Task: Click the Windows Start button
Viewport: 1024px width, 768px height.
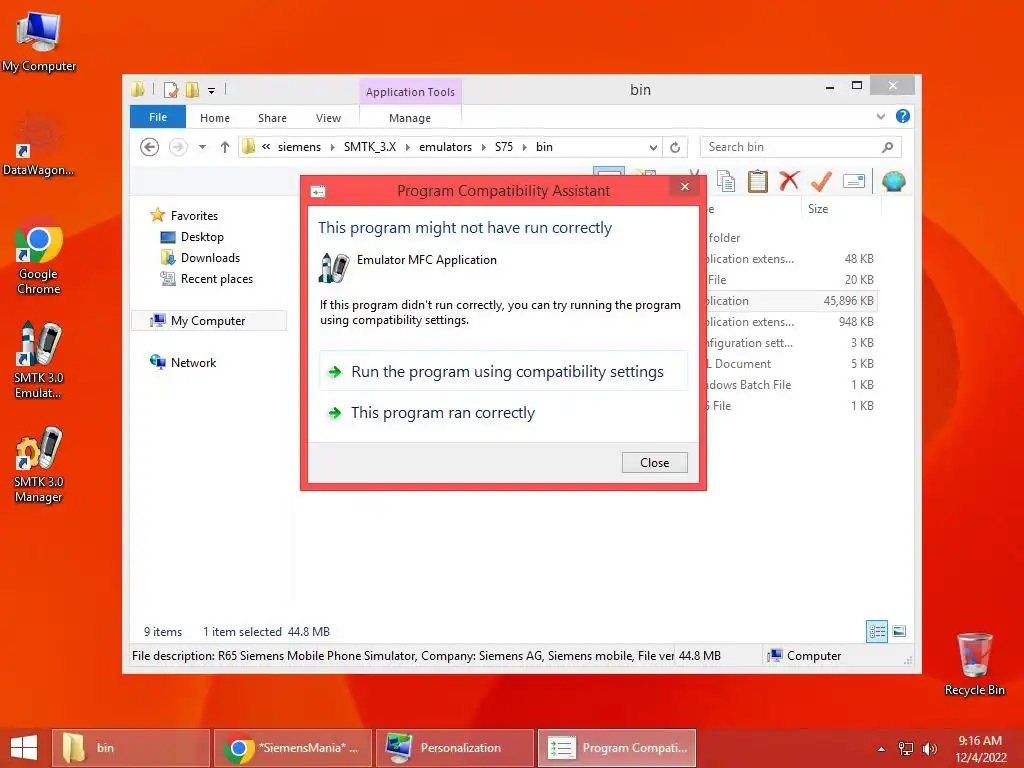Action: click(x=24, y=748)
